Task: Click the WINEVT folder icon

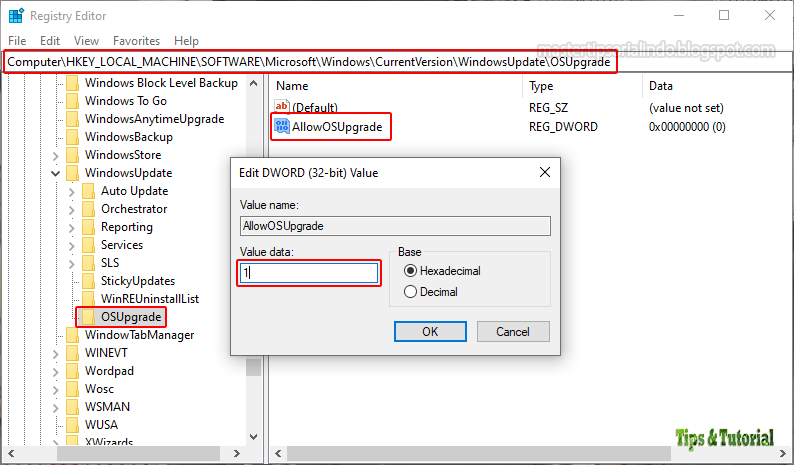Action: point(72,353)
